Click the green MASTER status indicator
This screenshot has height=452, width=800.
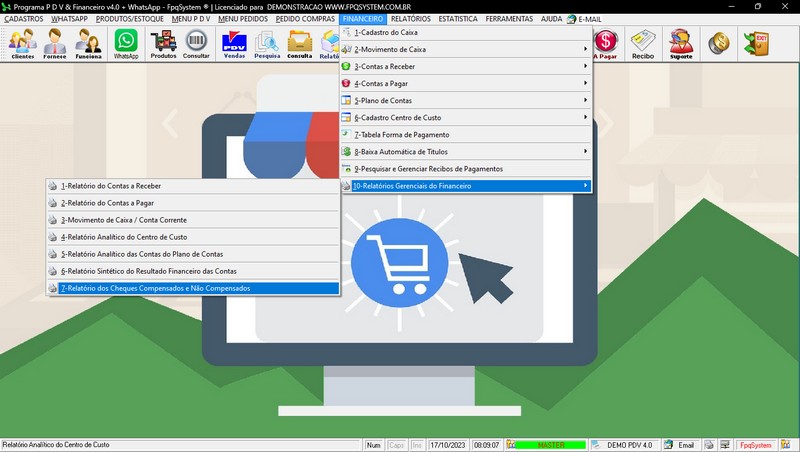click(x=551, y=445)
